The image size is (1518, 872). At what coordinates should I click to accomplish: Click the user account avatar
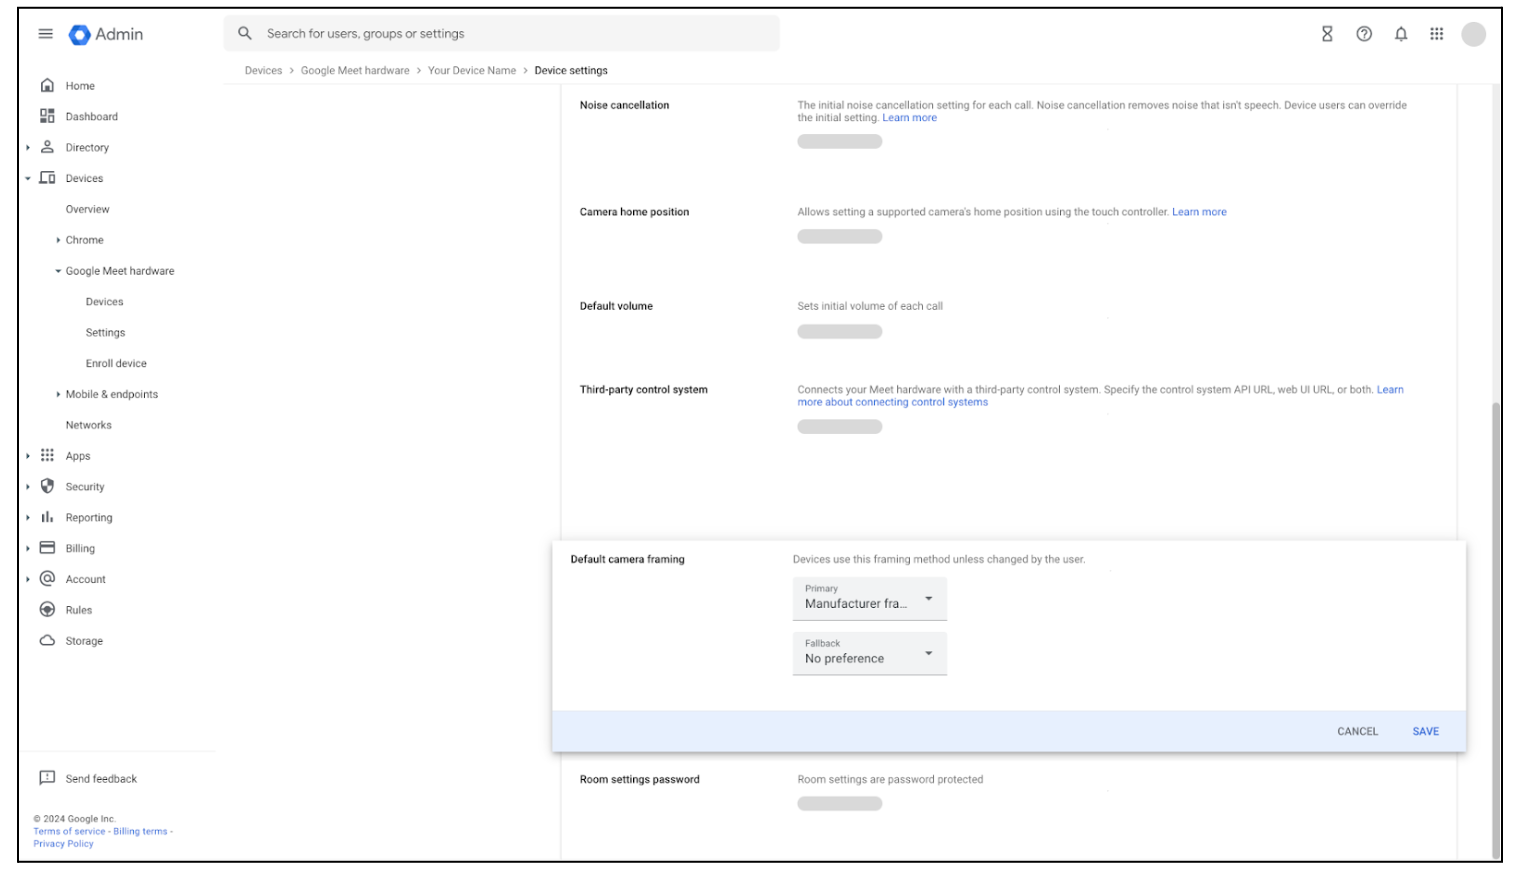pyautogui.click(x=1473, y=34)
